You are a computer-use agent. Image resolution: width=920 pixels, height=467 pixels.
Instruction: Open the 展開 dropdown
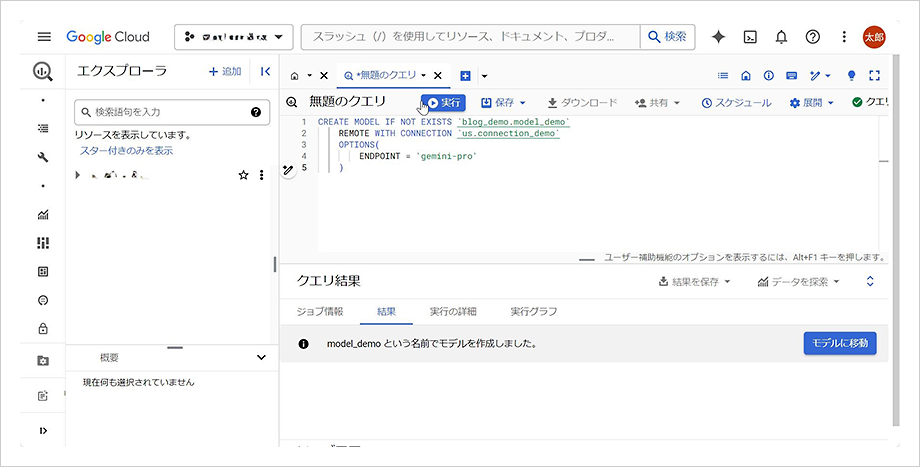tap(812, 103)
